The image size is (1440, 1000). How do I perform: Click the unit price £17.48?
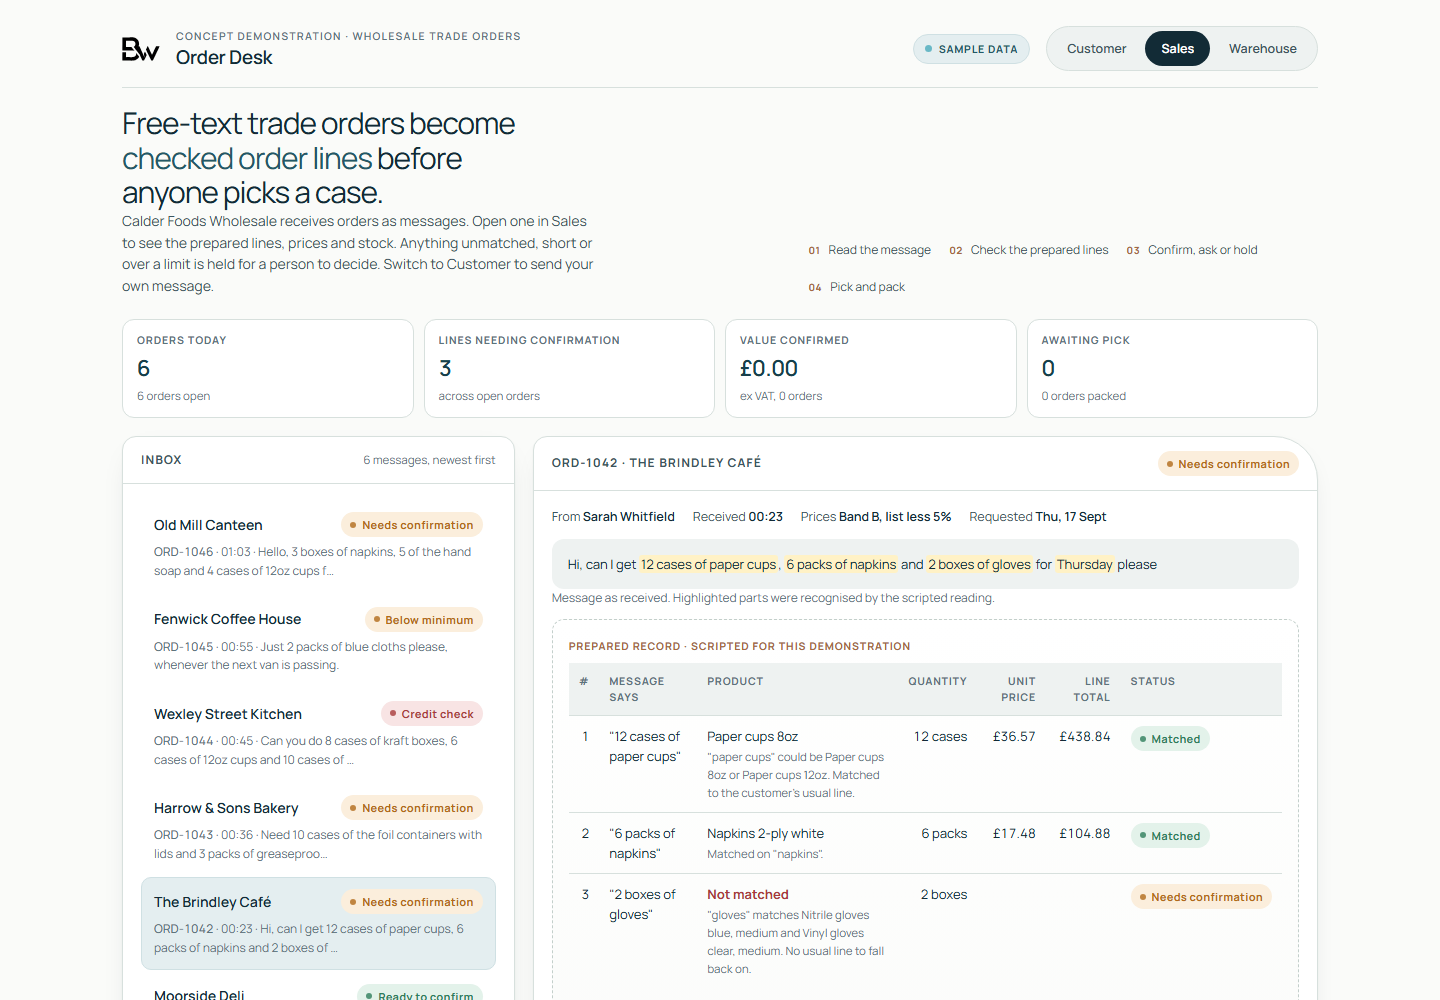[x=1014, y=834]
